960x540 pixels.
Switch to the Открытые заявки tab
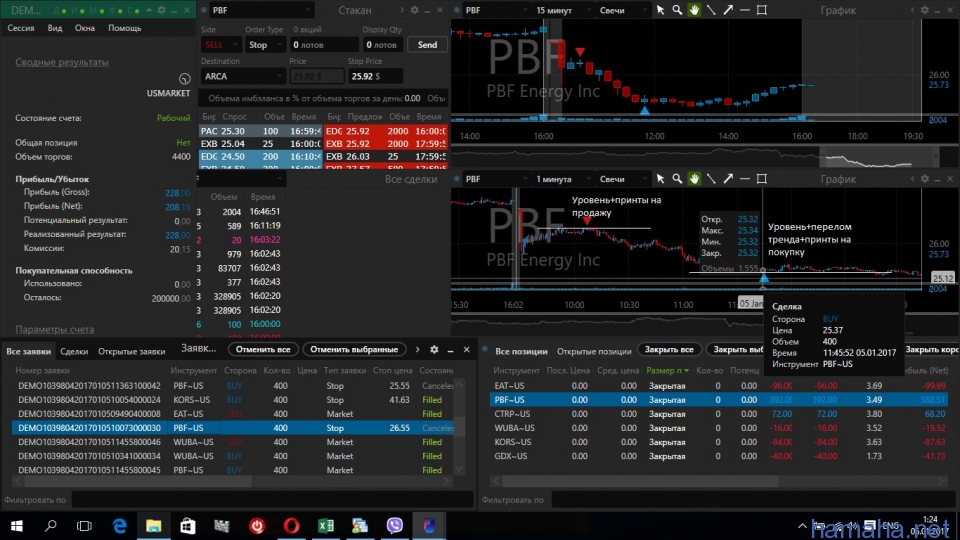(x=132, y=351)
